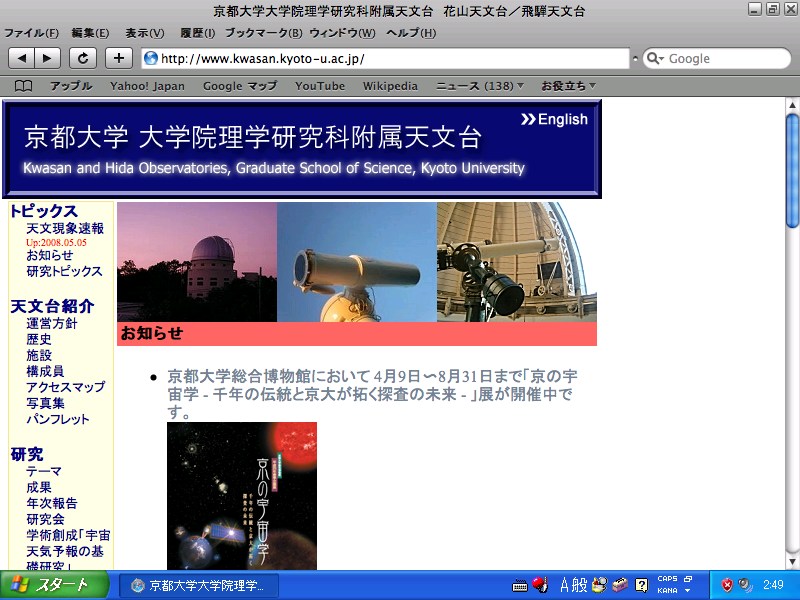Go back with the left arrow button

tap(21, 58)
